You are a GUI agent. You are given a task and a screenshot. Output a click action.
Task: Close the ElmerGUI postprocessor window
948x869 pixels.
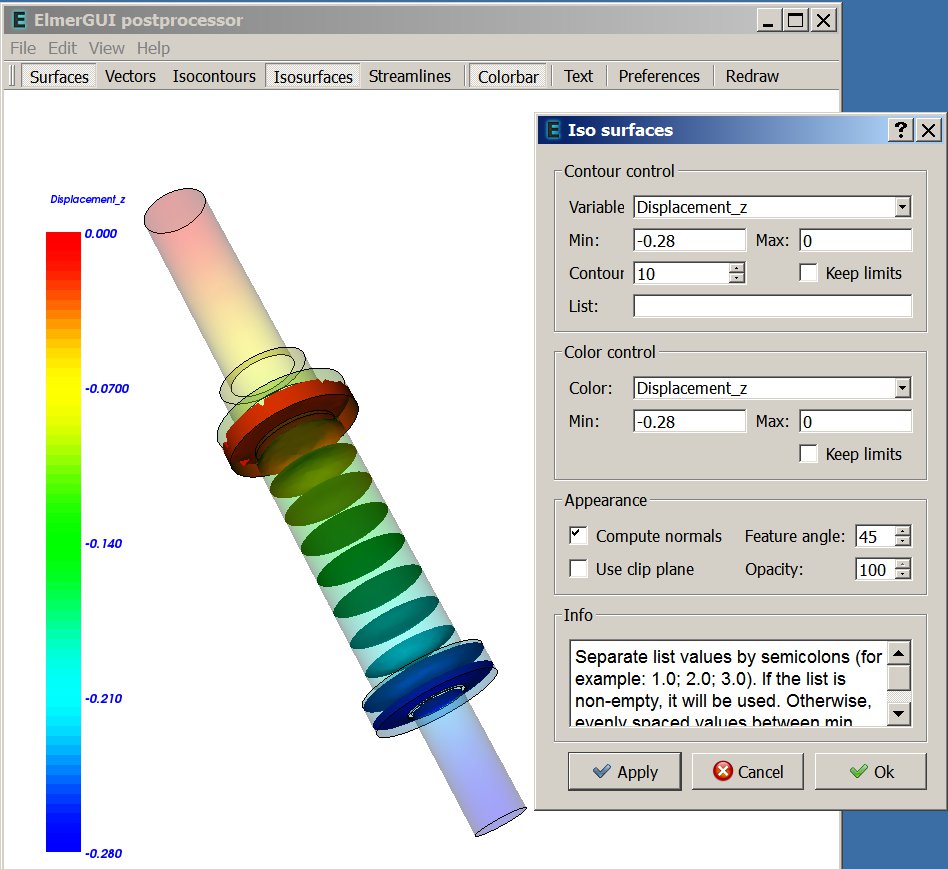click(823, 21)
